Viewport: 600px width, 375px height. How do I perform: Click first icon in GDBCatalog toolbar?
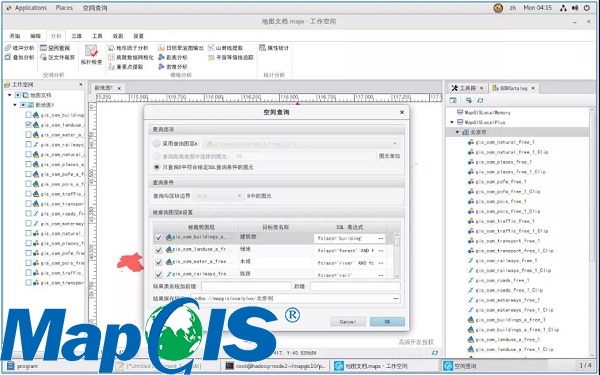tap(453, 100)
